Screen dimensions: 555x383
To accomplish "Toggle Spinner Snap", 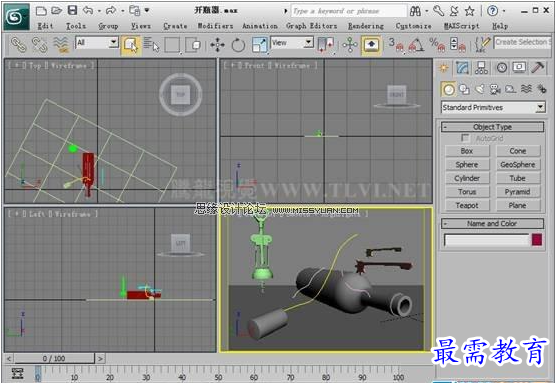I will click(x=458, y=45).
